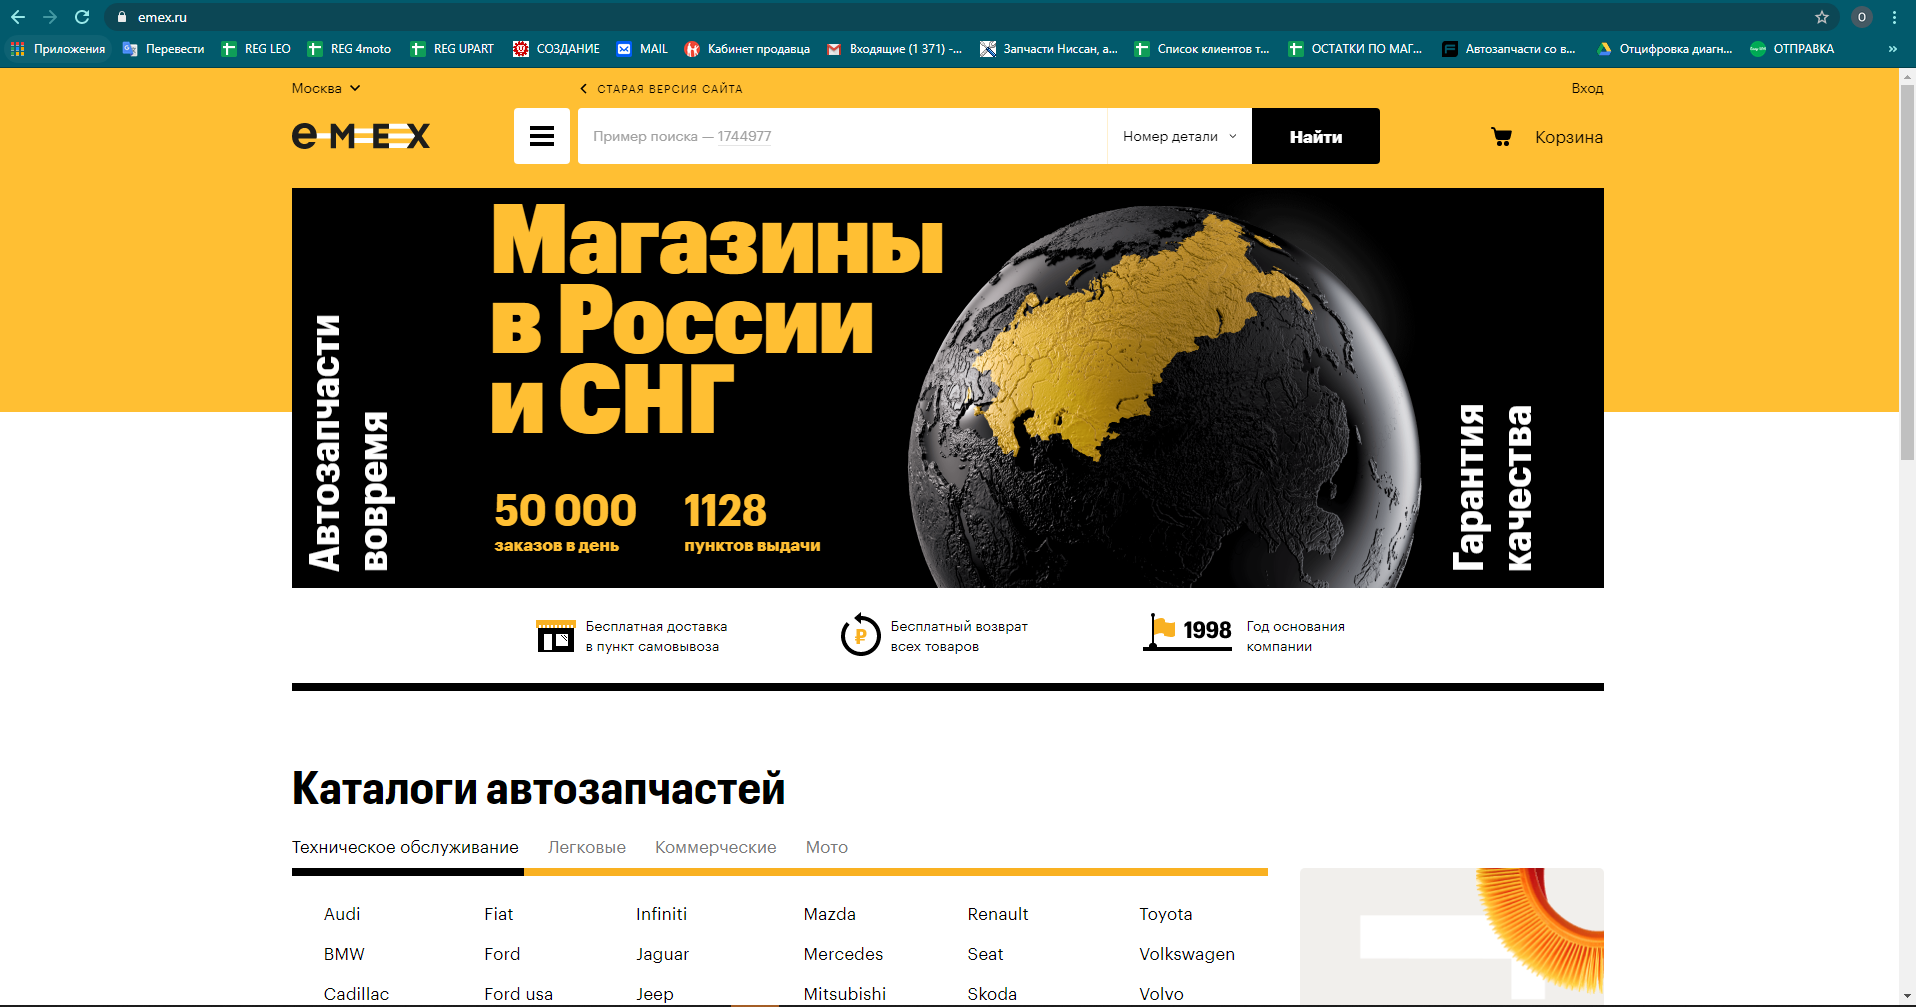This screenshot has width=1916, height=1007.
Task: Click the free return ruble icon
Action: [x=860, y=635]
